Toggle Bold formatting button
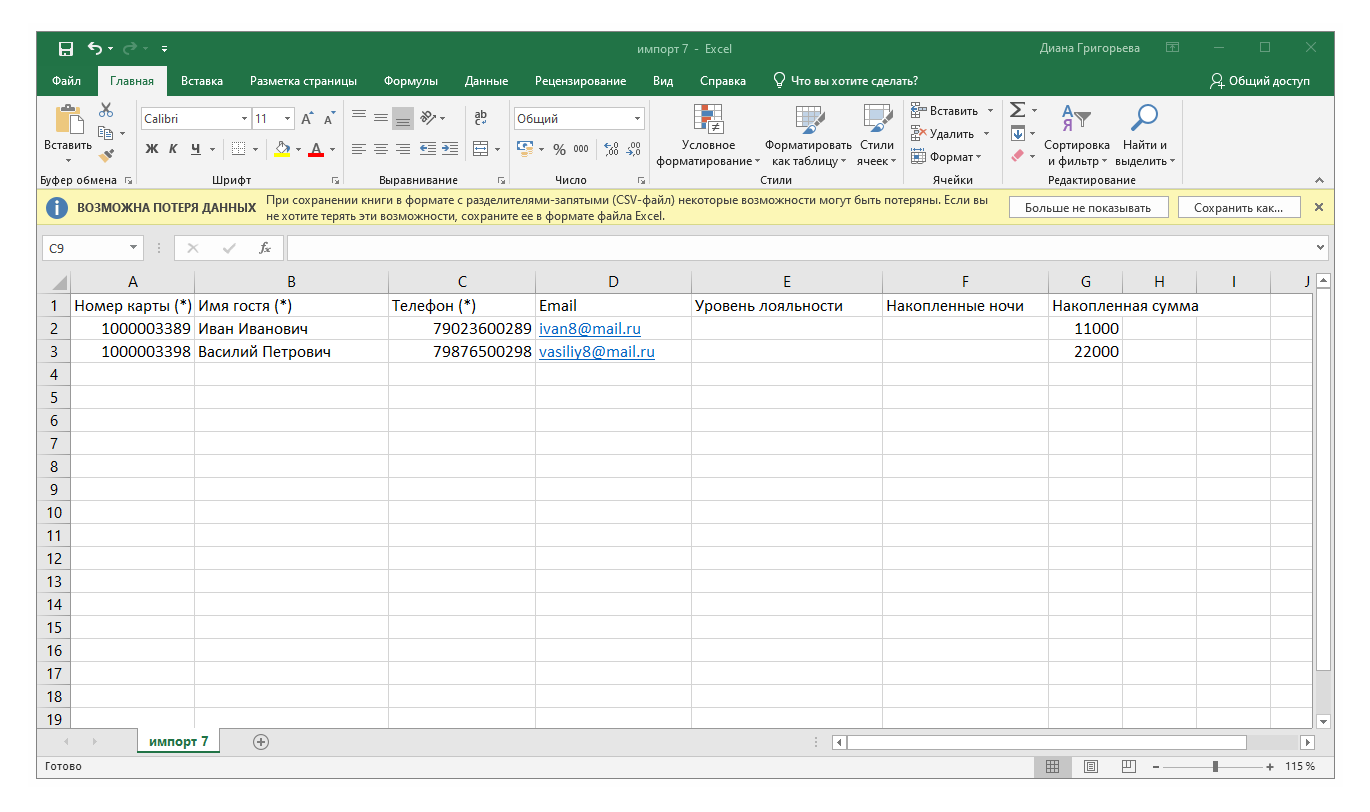Image resolution: width=1370 pixels, height=812 pixels. point(152,149)
